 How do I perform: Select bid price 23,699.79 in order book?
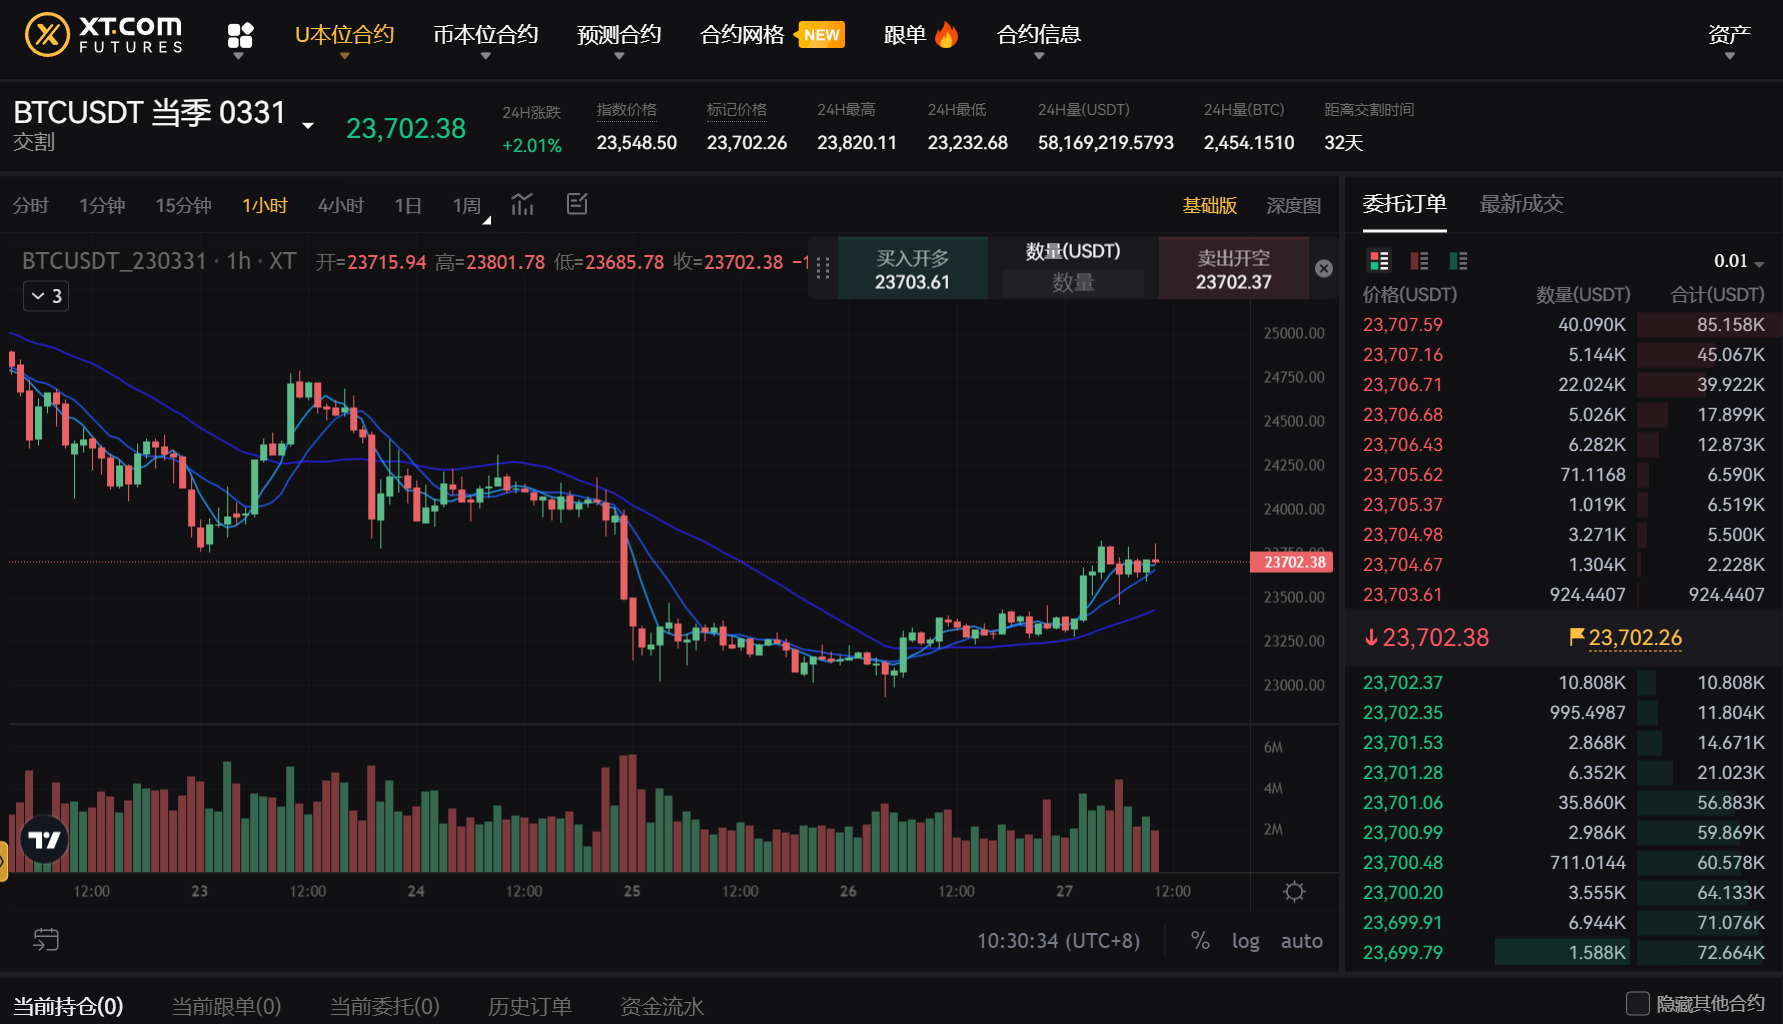coord(1402,953)
